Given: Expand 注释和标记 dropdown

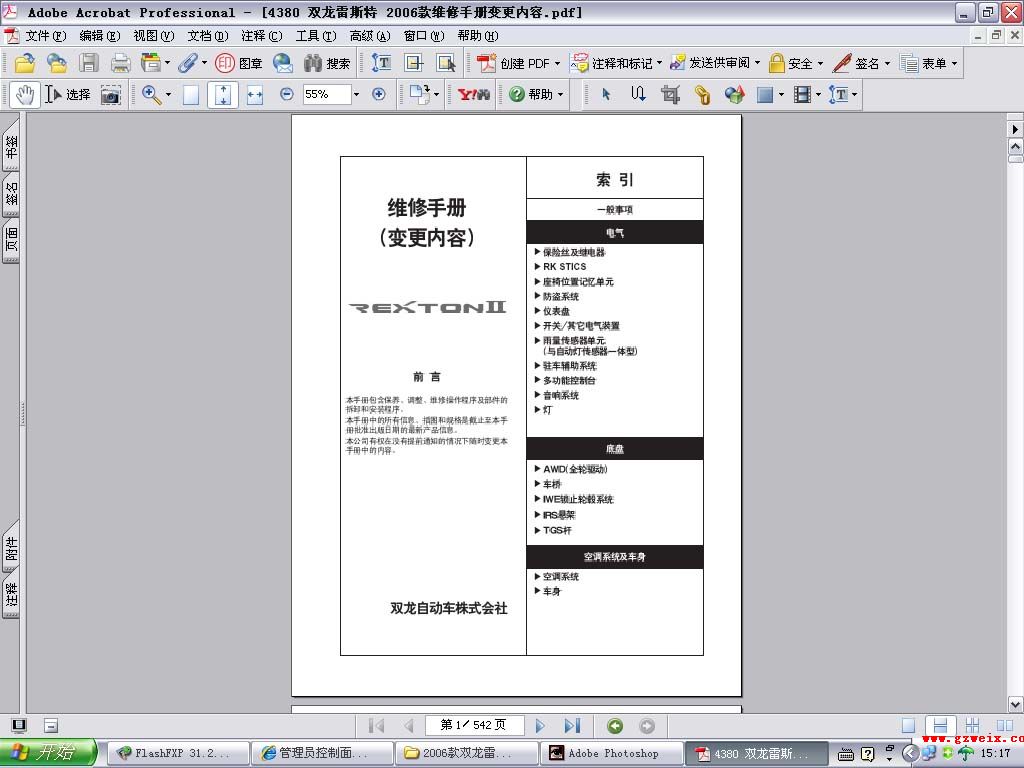Looking at the screenshot, I should [x=659, y=63].
